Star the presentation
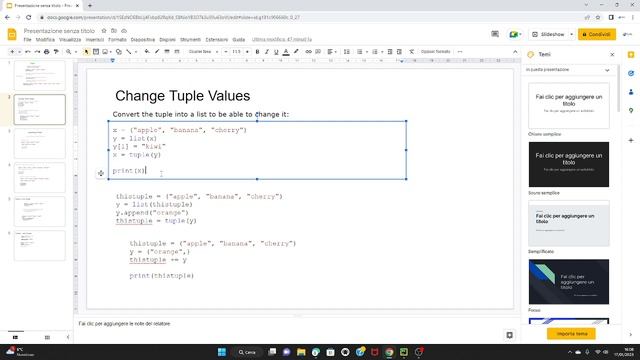The height and width of the screenshot is (360, 640). click(104, 31)
